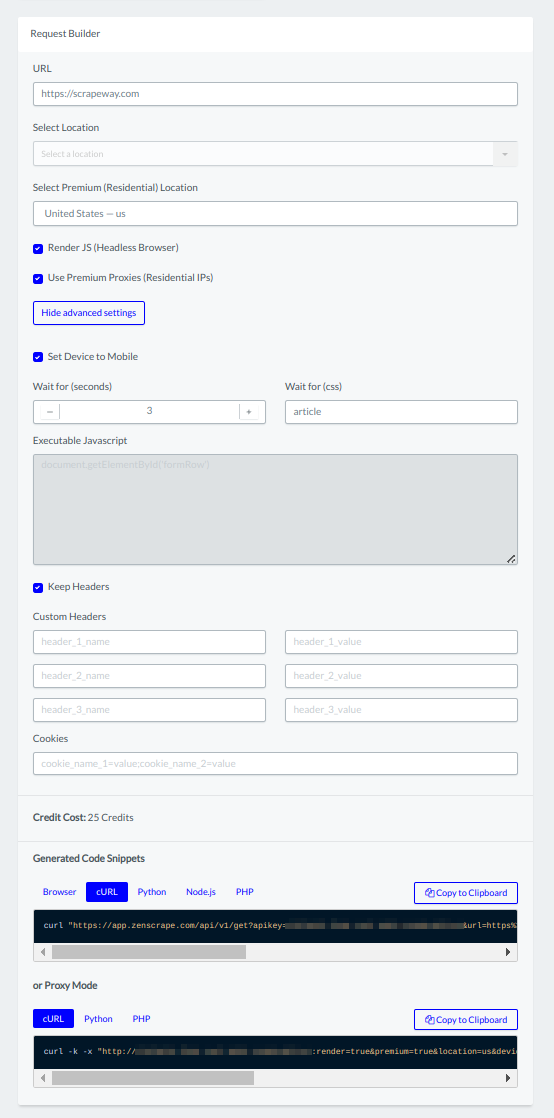Copy Proxy Mode snippet to clipboard
554x1118 pixels.
click(466, 1020)
